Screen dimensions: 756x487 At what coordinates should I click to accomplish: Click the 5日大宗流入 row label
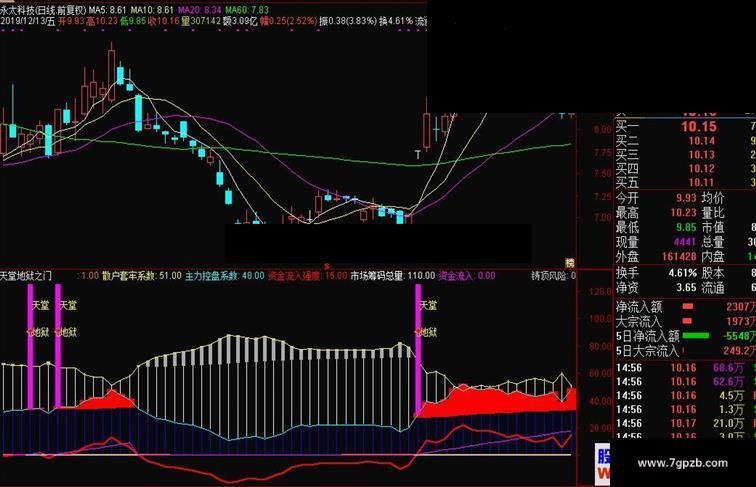(648, 351)
